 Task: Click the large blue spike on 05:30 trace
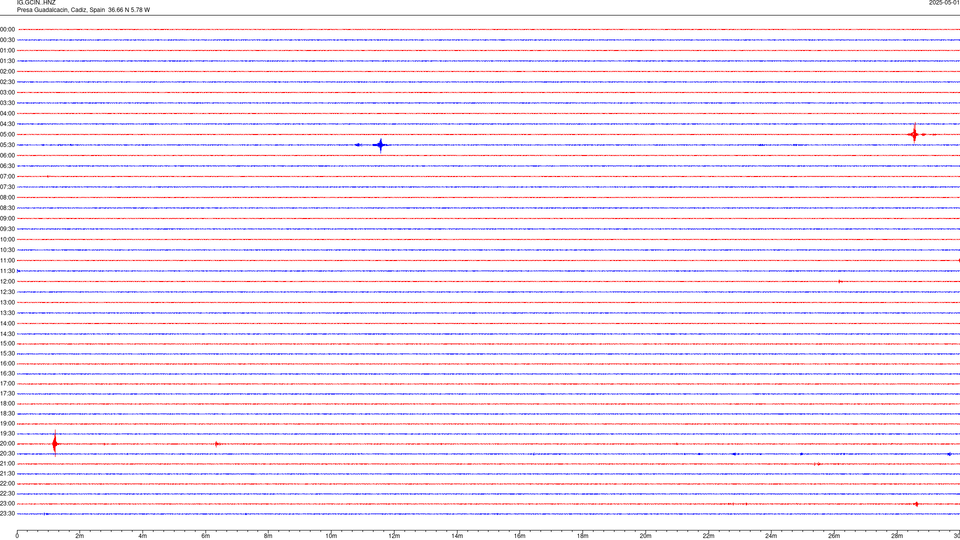coord(381,145)
